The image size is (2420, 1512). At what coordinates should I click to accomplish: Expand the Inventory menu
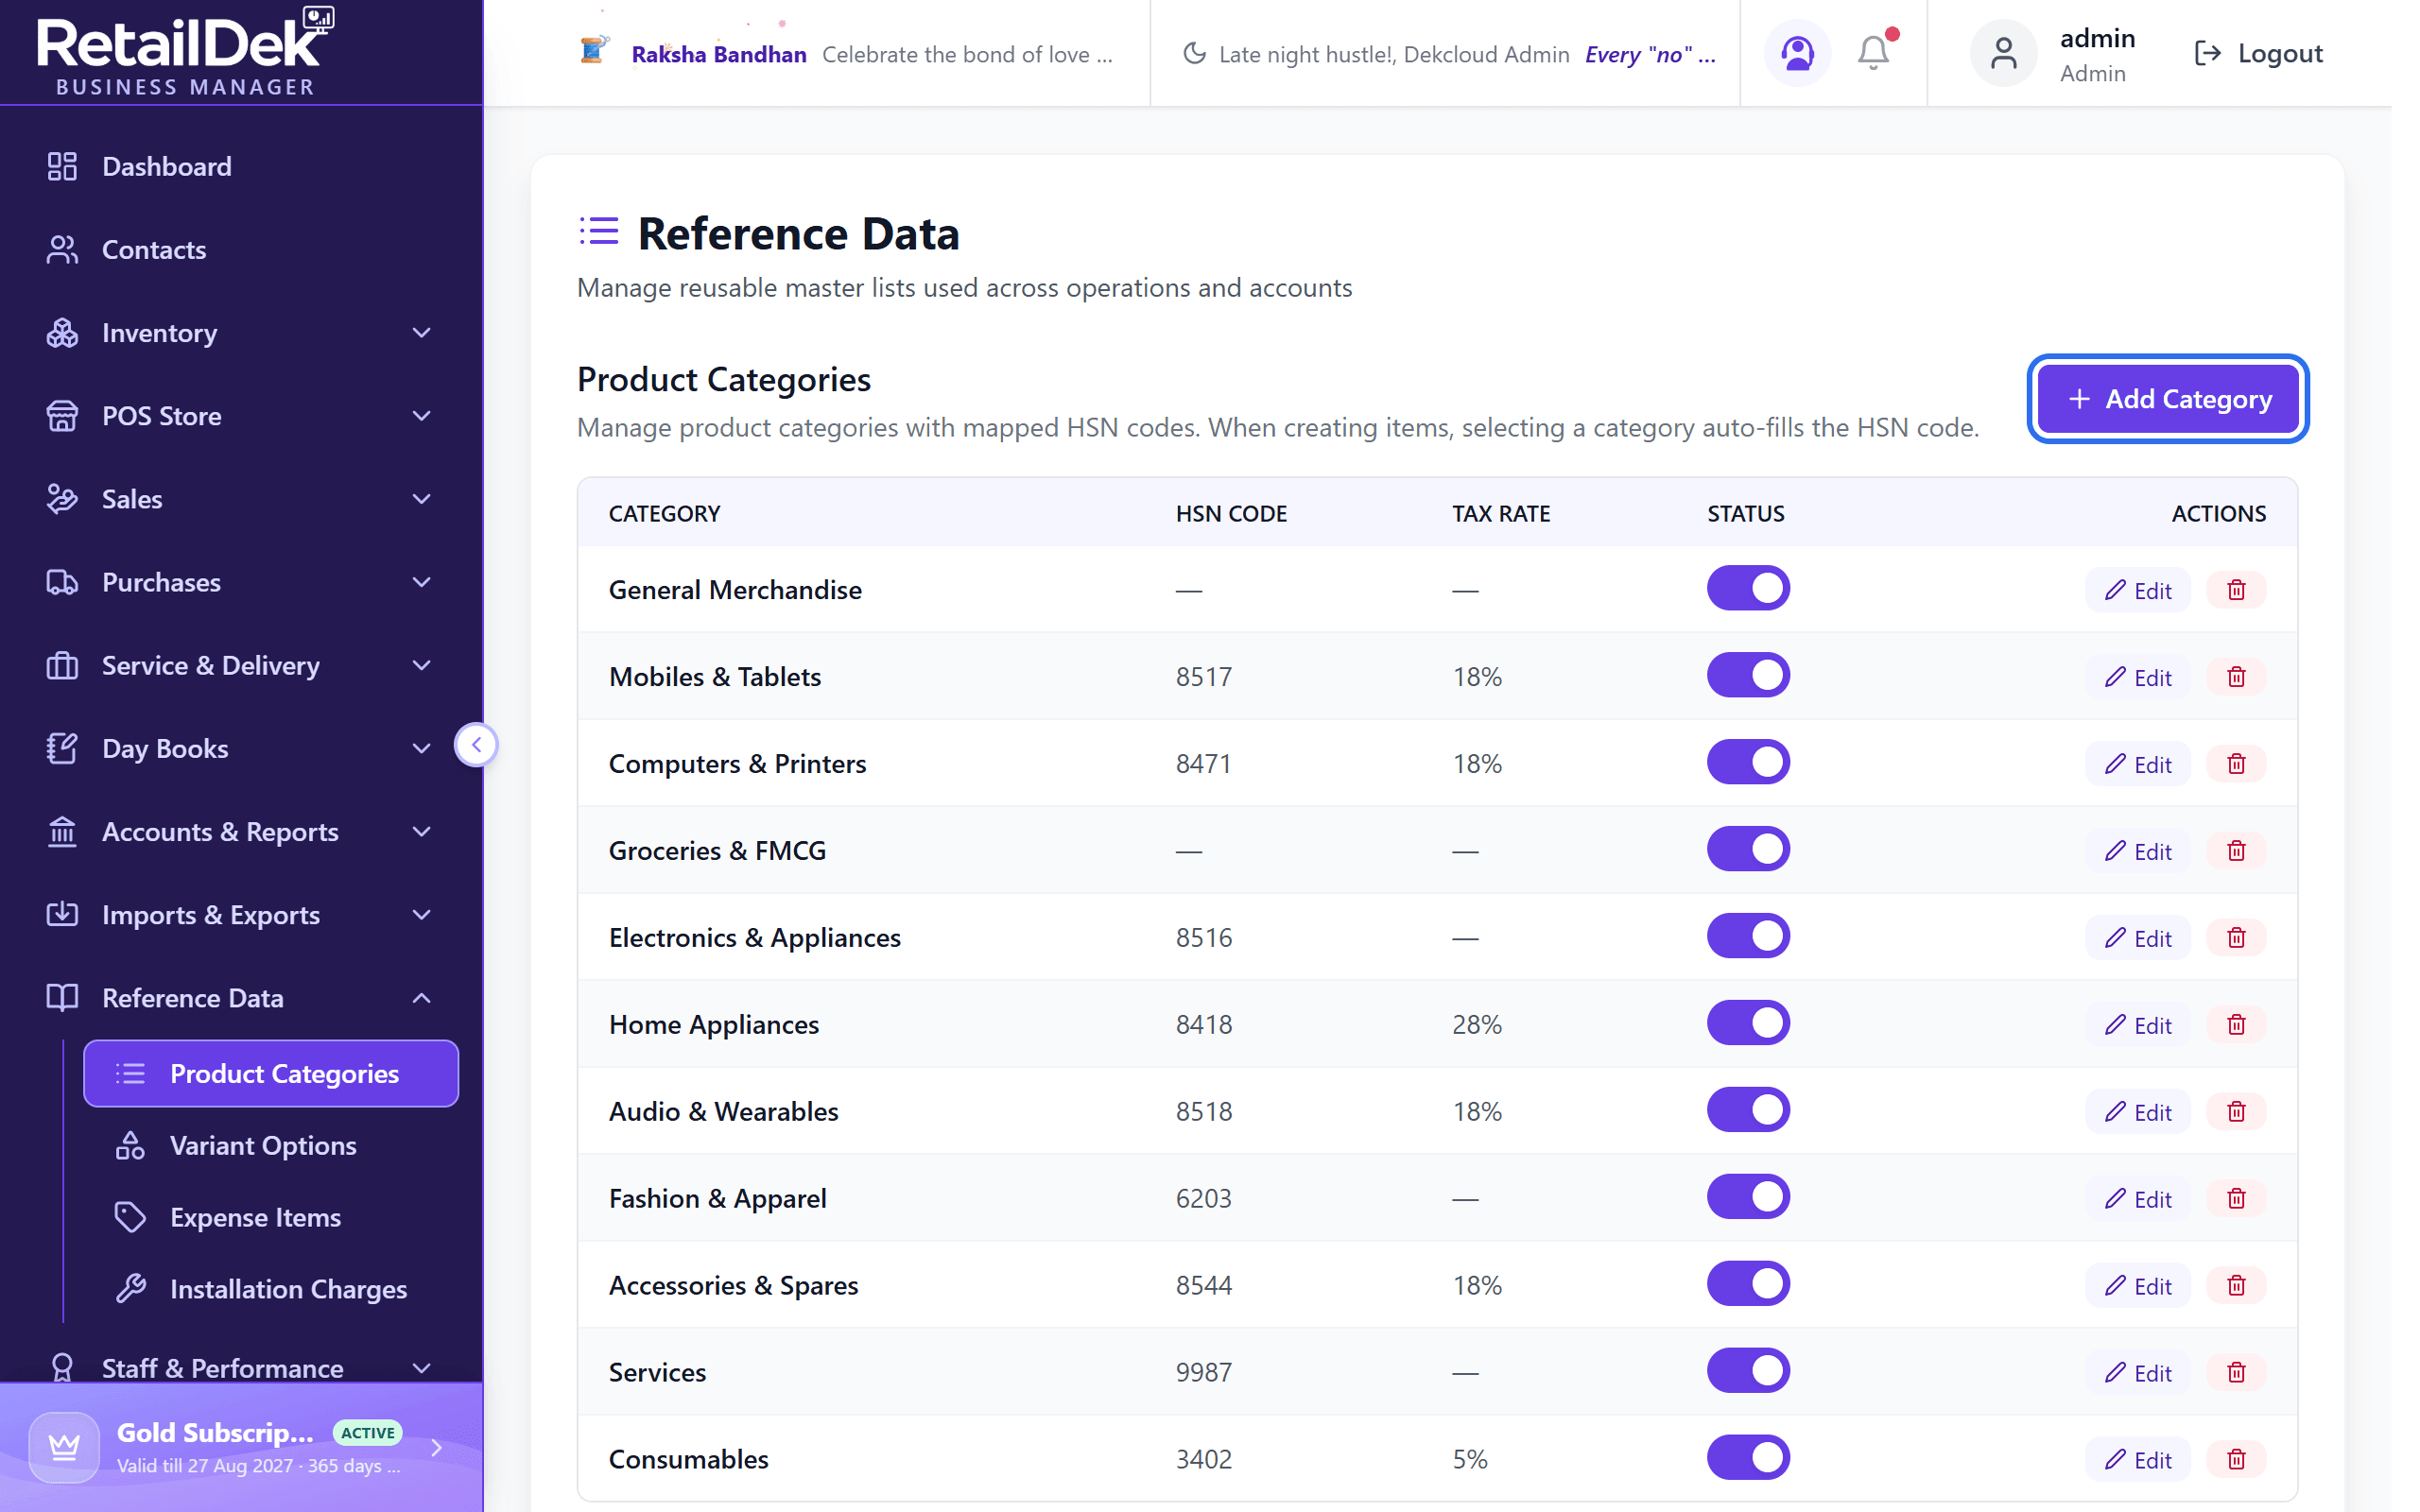(x=241, y=333)
